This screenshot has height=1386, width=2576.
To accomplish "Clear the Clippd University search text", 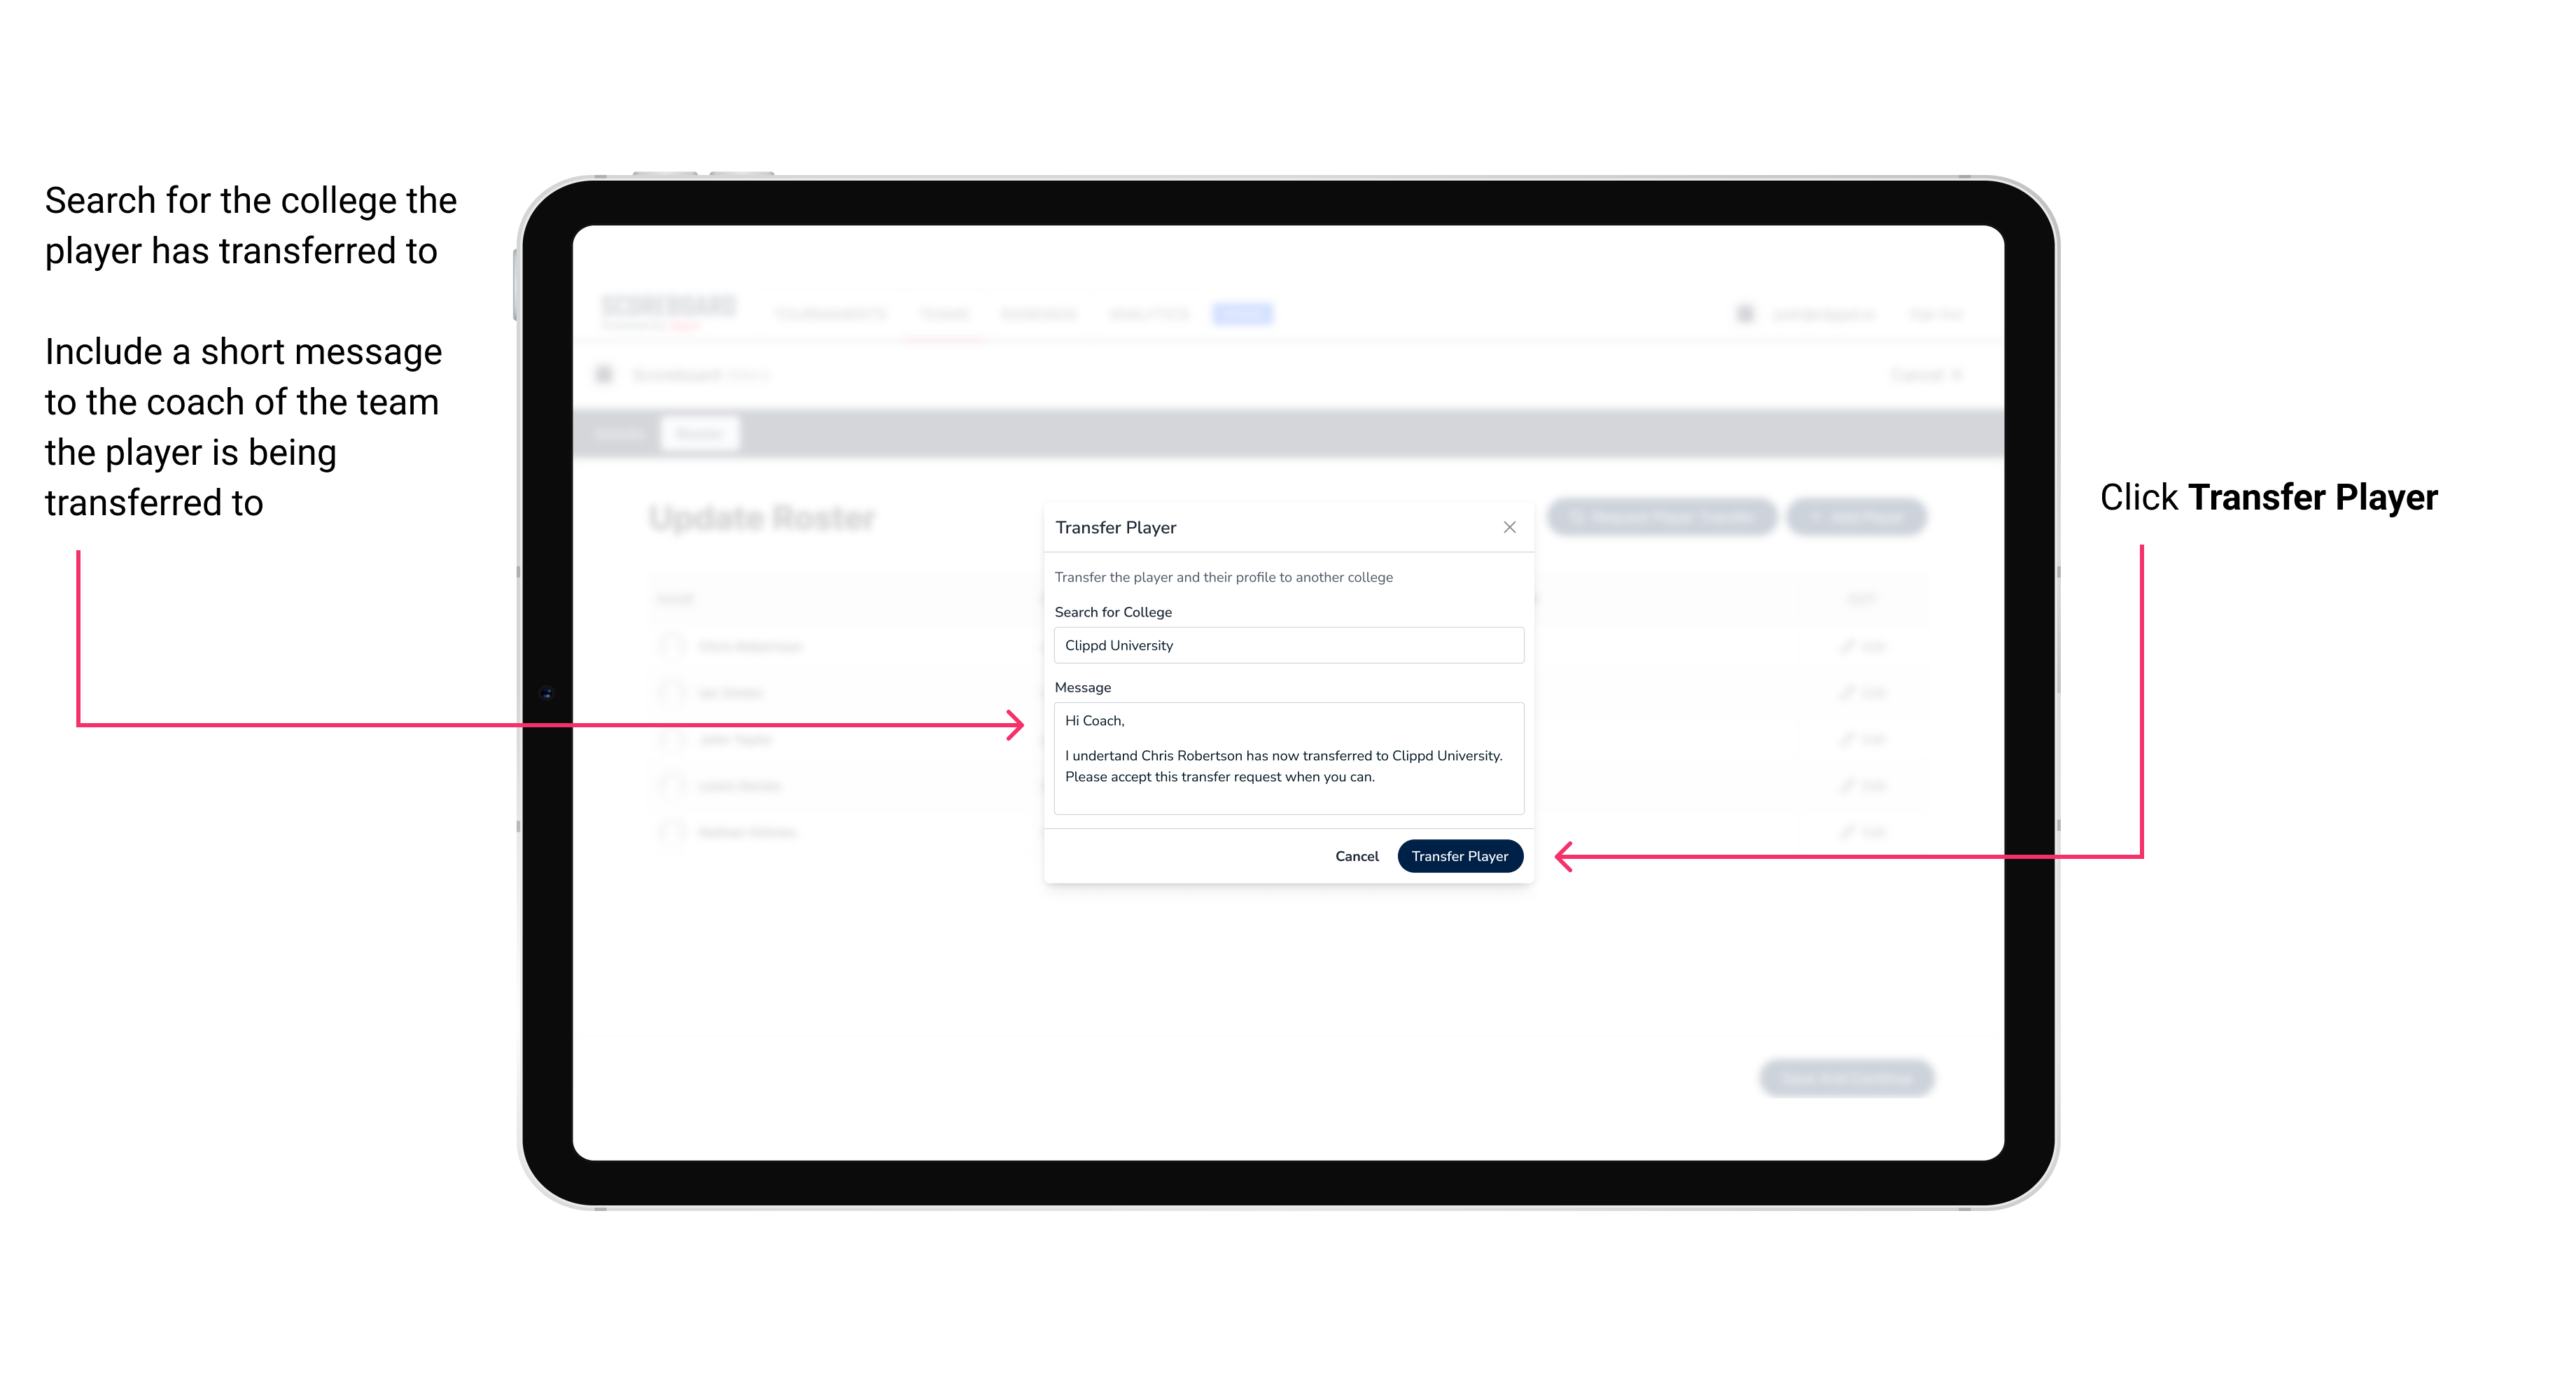I will pyautogui.click(x=1283, y=647).
